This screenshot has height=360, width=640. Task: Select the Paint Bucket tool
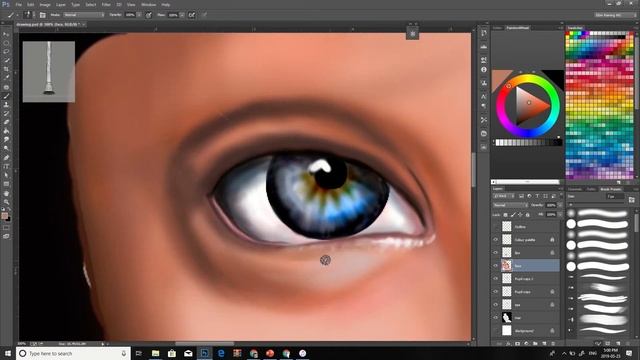click(6, 131)
